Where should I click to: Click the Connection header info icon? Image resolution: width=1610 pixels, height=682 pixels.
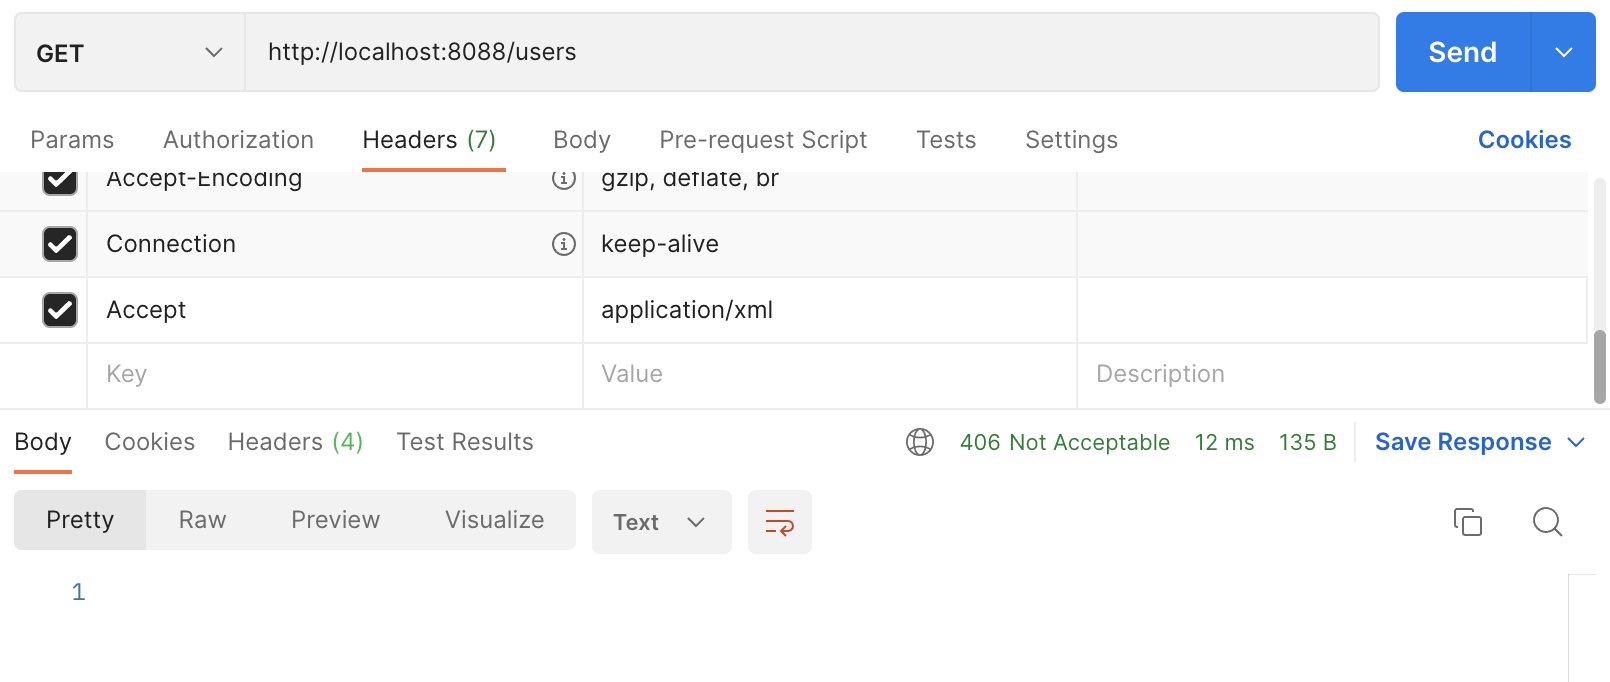coord(564,244)
